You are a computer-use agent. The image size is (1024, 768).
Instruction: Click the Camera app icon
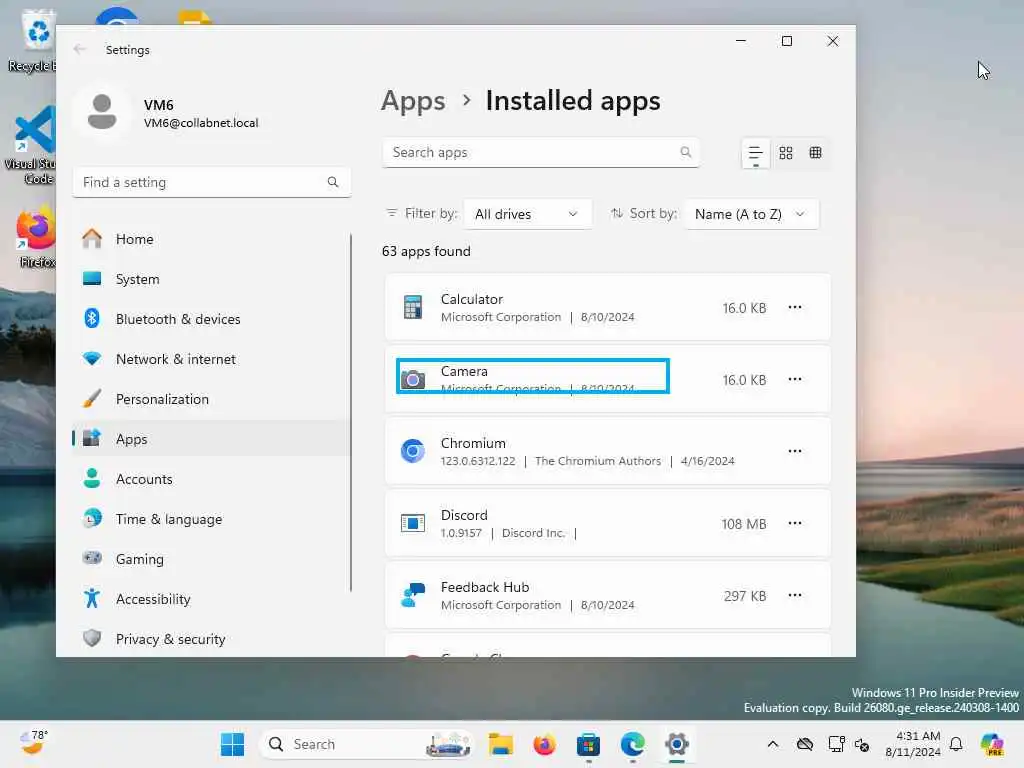point(413,379)
